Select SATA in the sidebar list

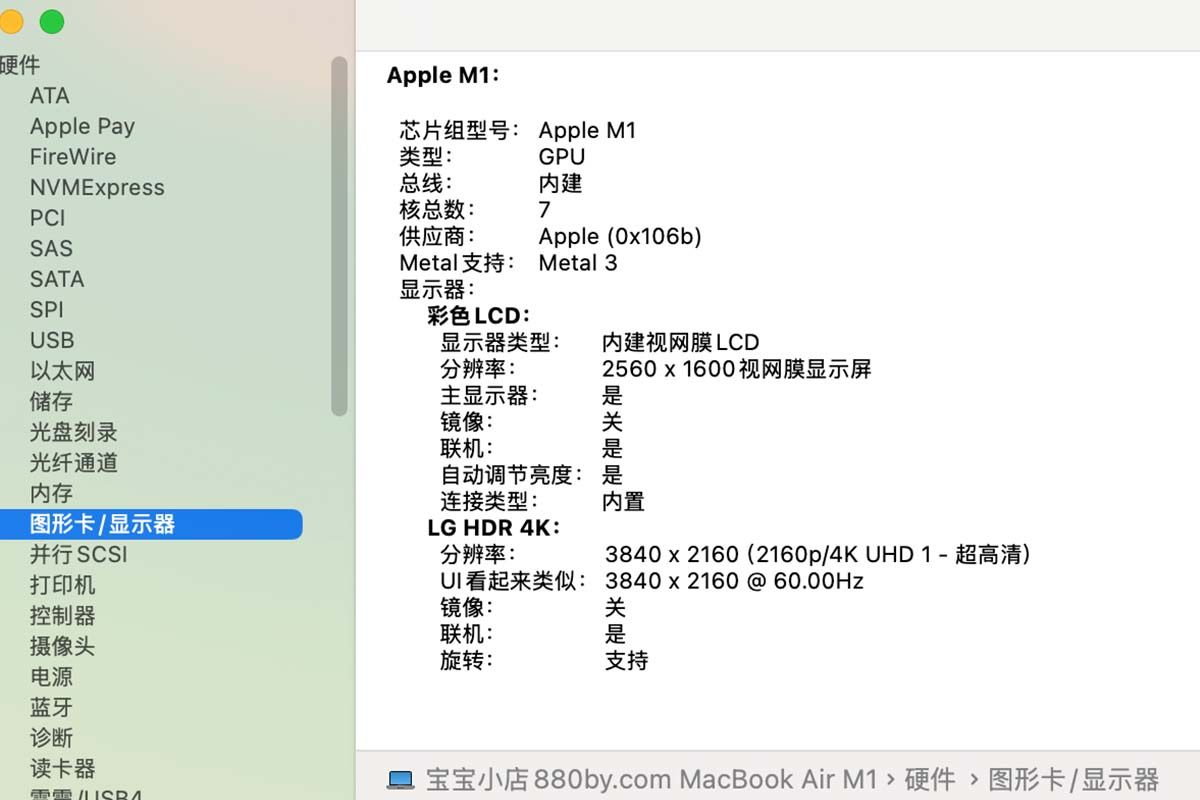coord(57,280)
